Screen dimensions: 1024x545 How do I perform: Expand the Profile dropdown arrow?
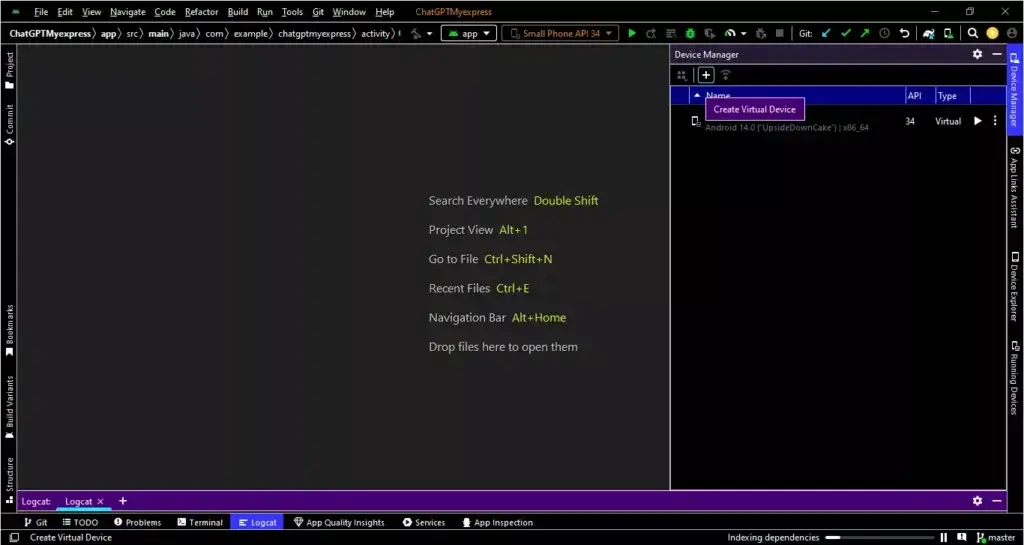click(x=743, y=33)
